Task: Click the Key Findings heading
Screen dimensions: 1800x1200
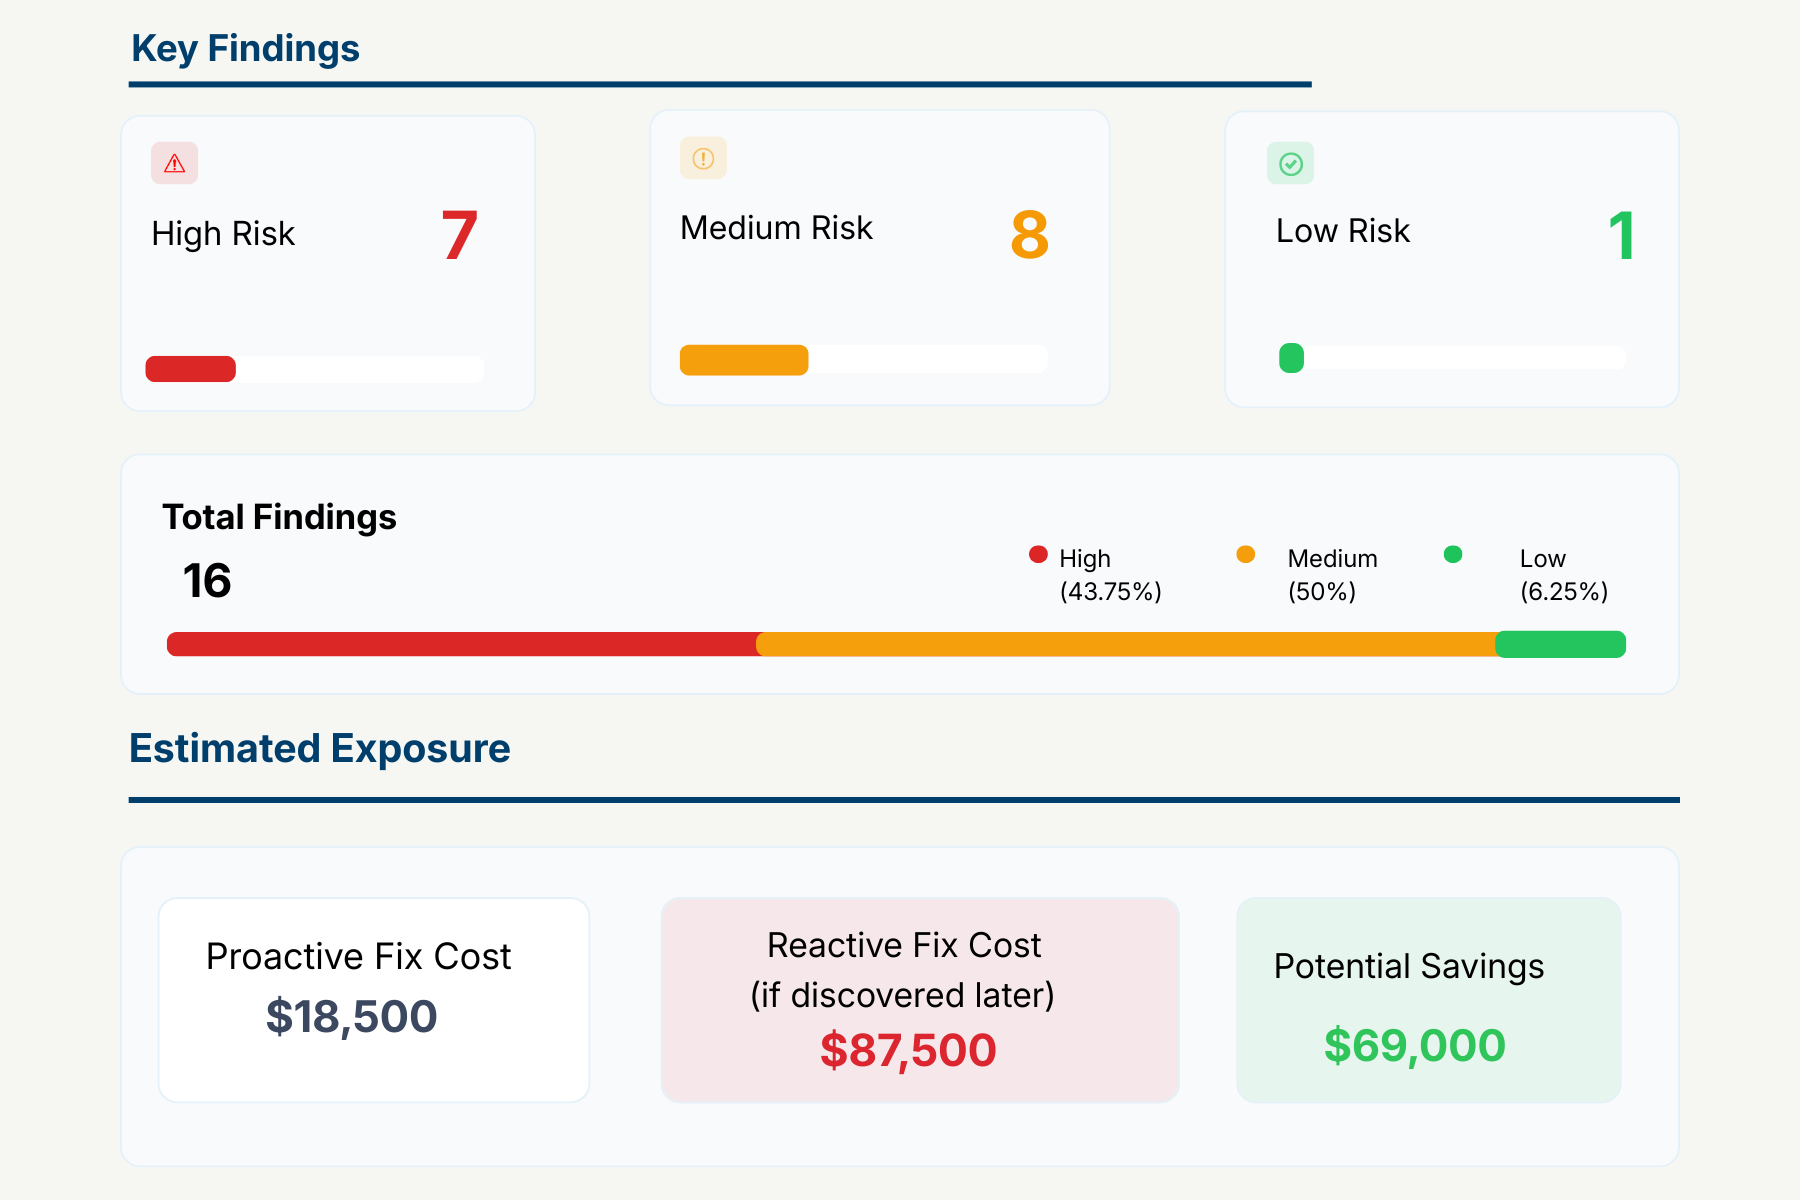Action: click(245, 48)
